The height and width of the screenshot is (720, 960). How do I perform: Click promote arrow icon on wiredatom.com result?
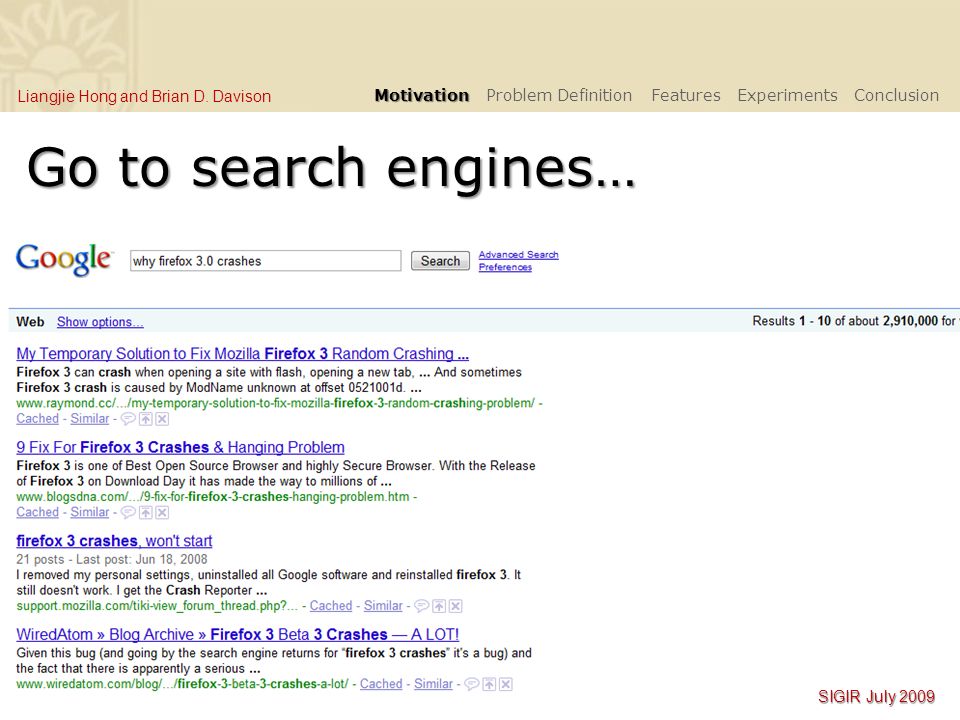(489, 684)
